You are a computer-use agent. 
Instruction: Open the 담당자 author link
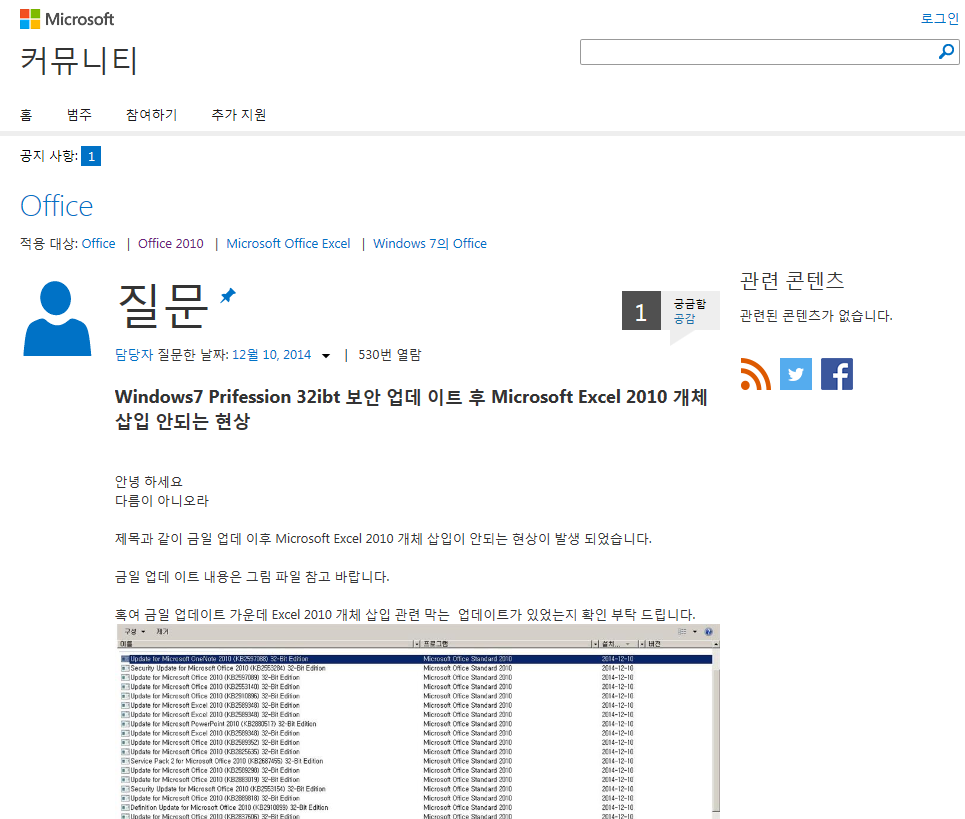(x=134, y=355)
